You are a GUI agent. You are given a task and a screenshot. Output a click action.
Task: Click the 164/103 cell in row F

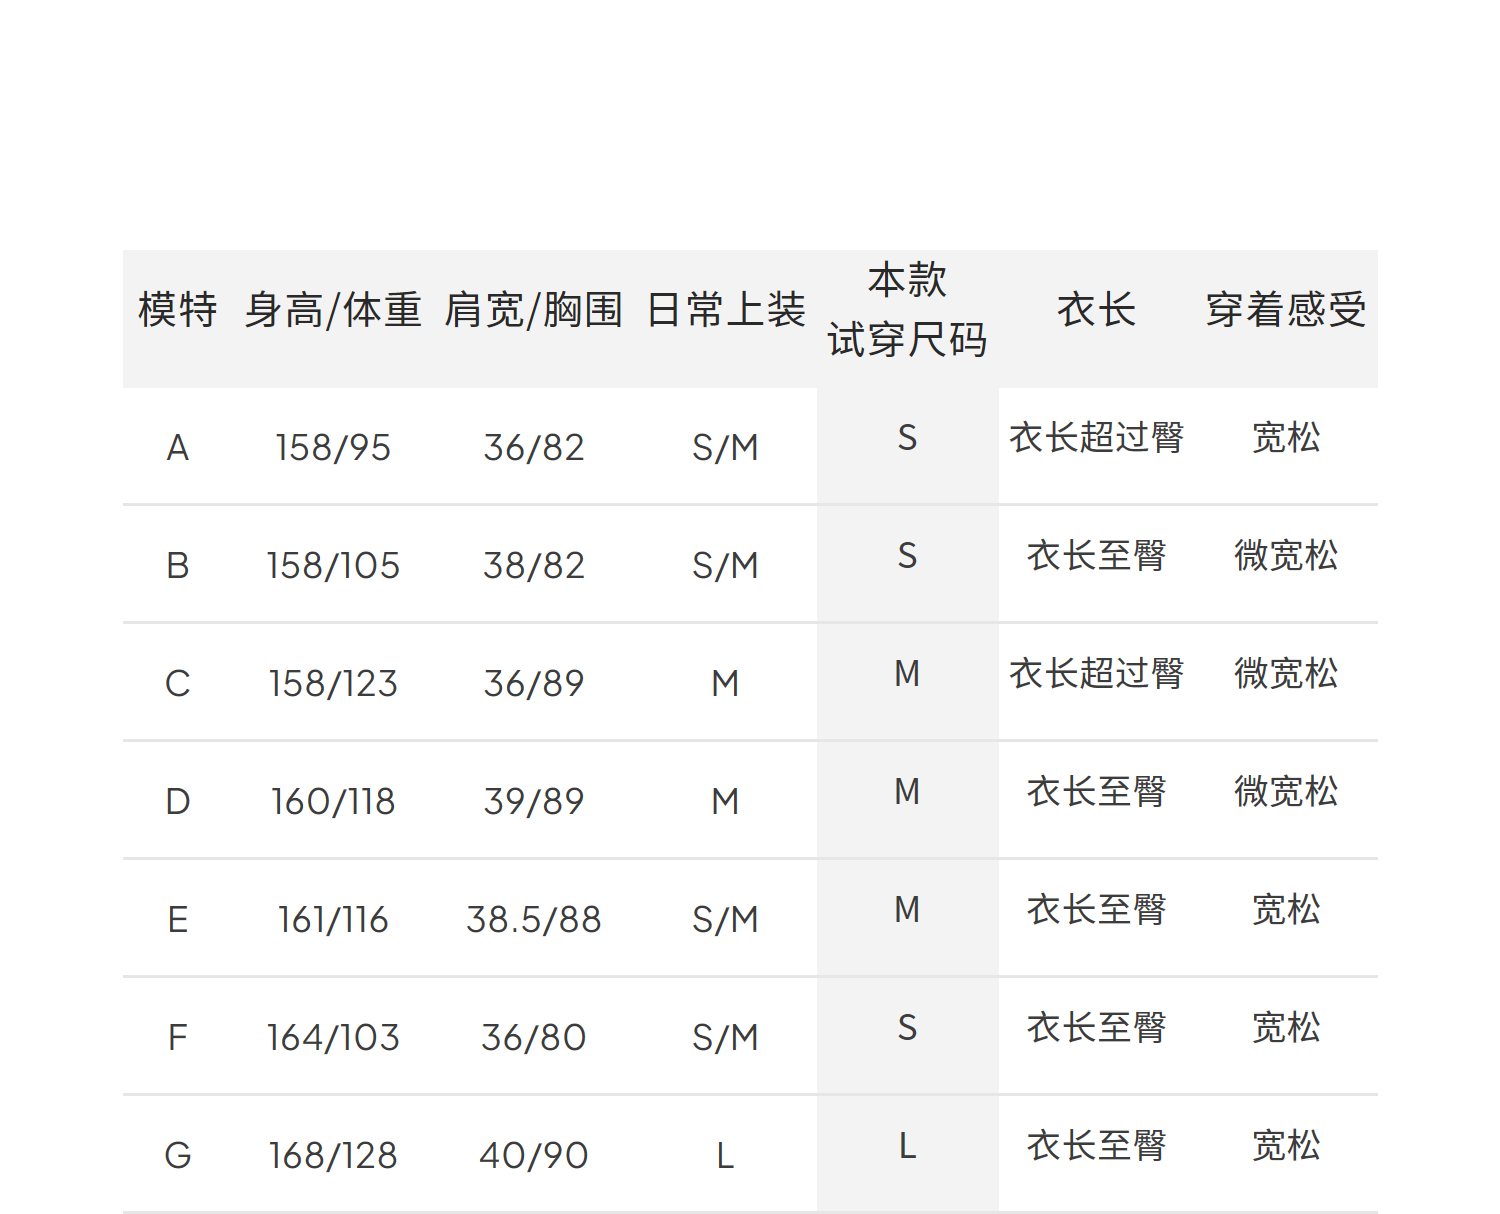[x=333, y=1037]
